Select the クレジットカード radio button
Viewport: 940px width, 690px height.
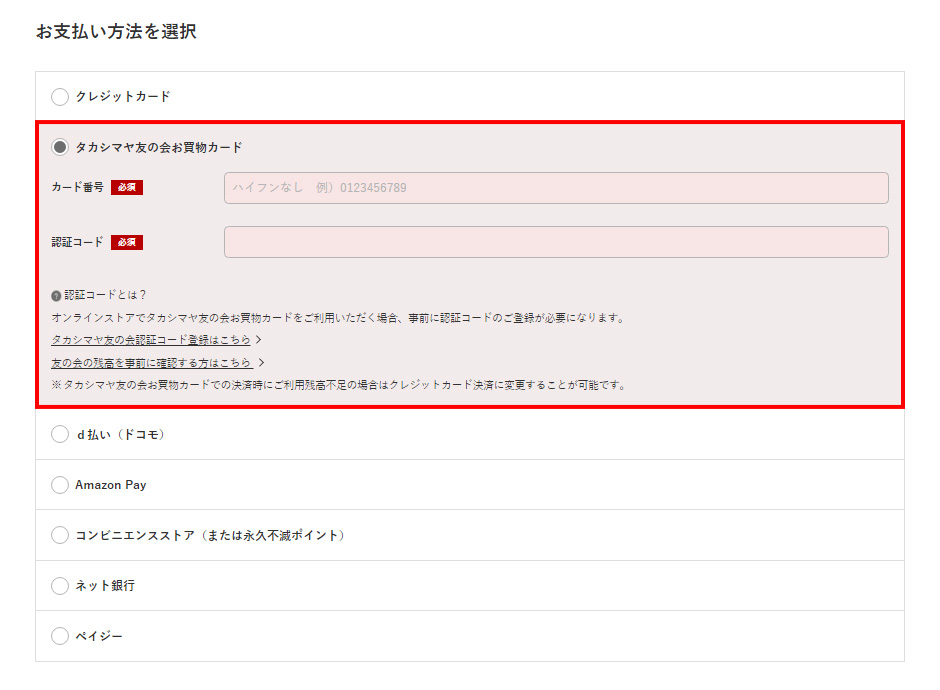point(60,97)
